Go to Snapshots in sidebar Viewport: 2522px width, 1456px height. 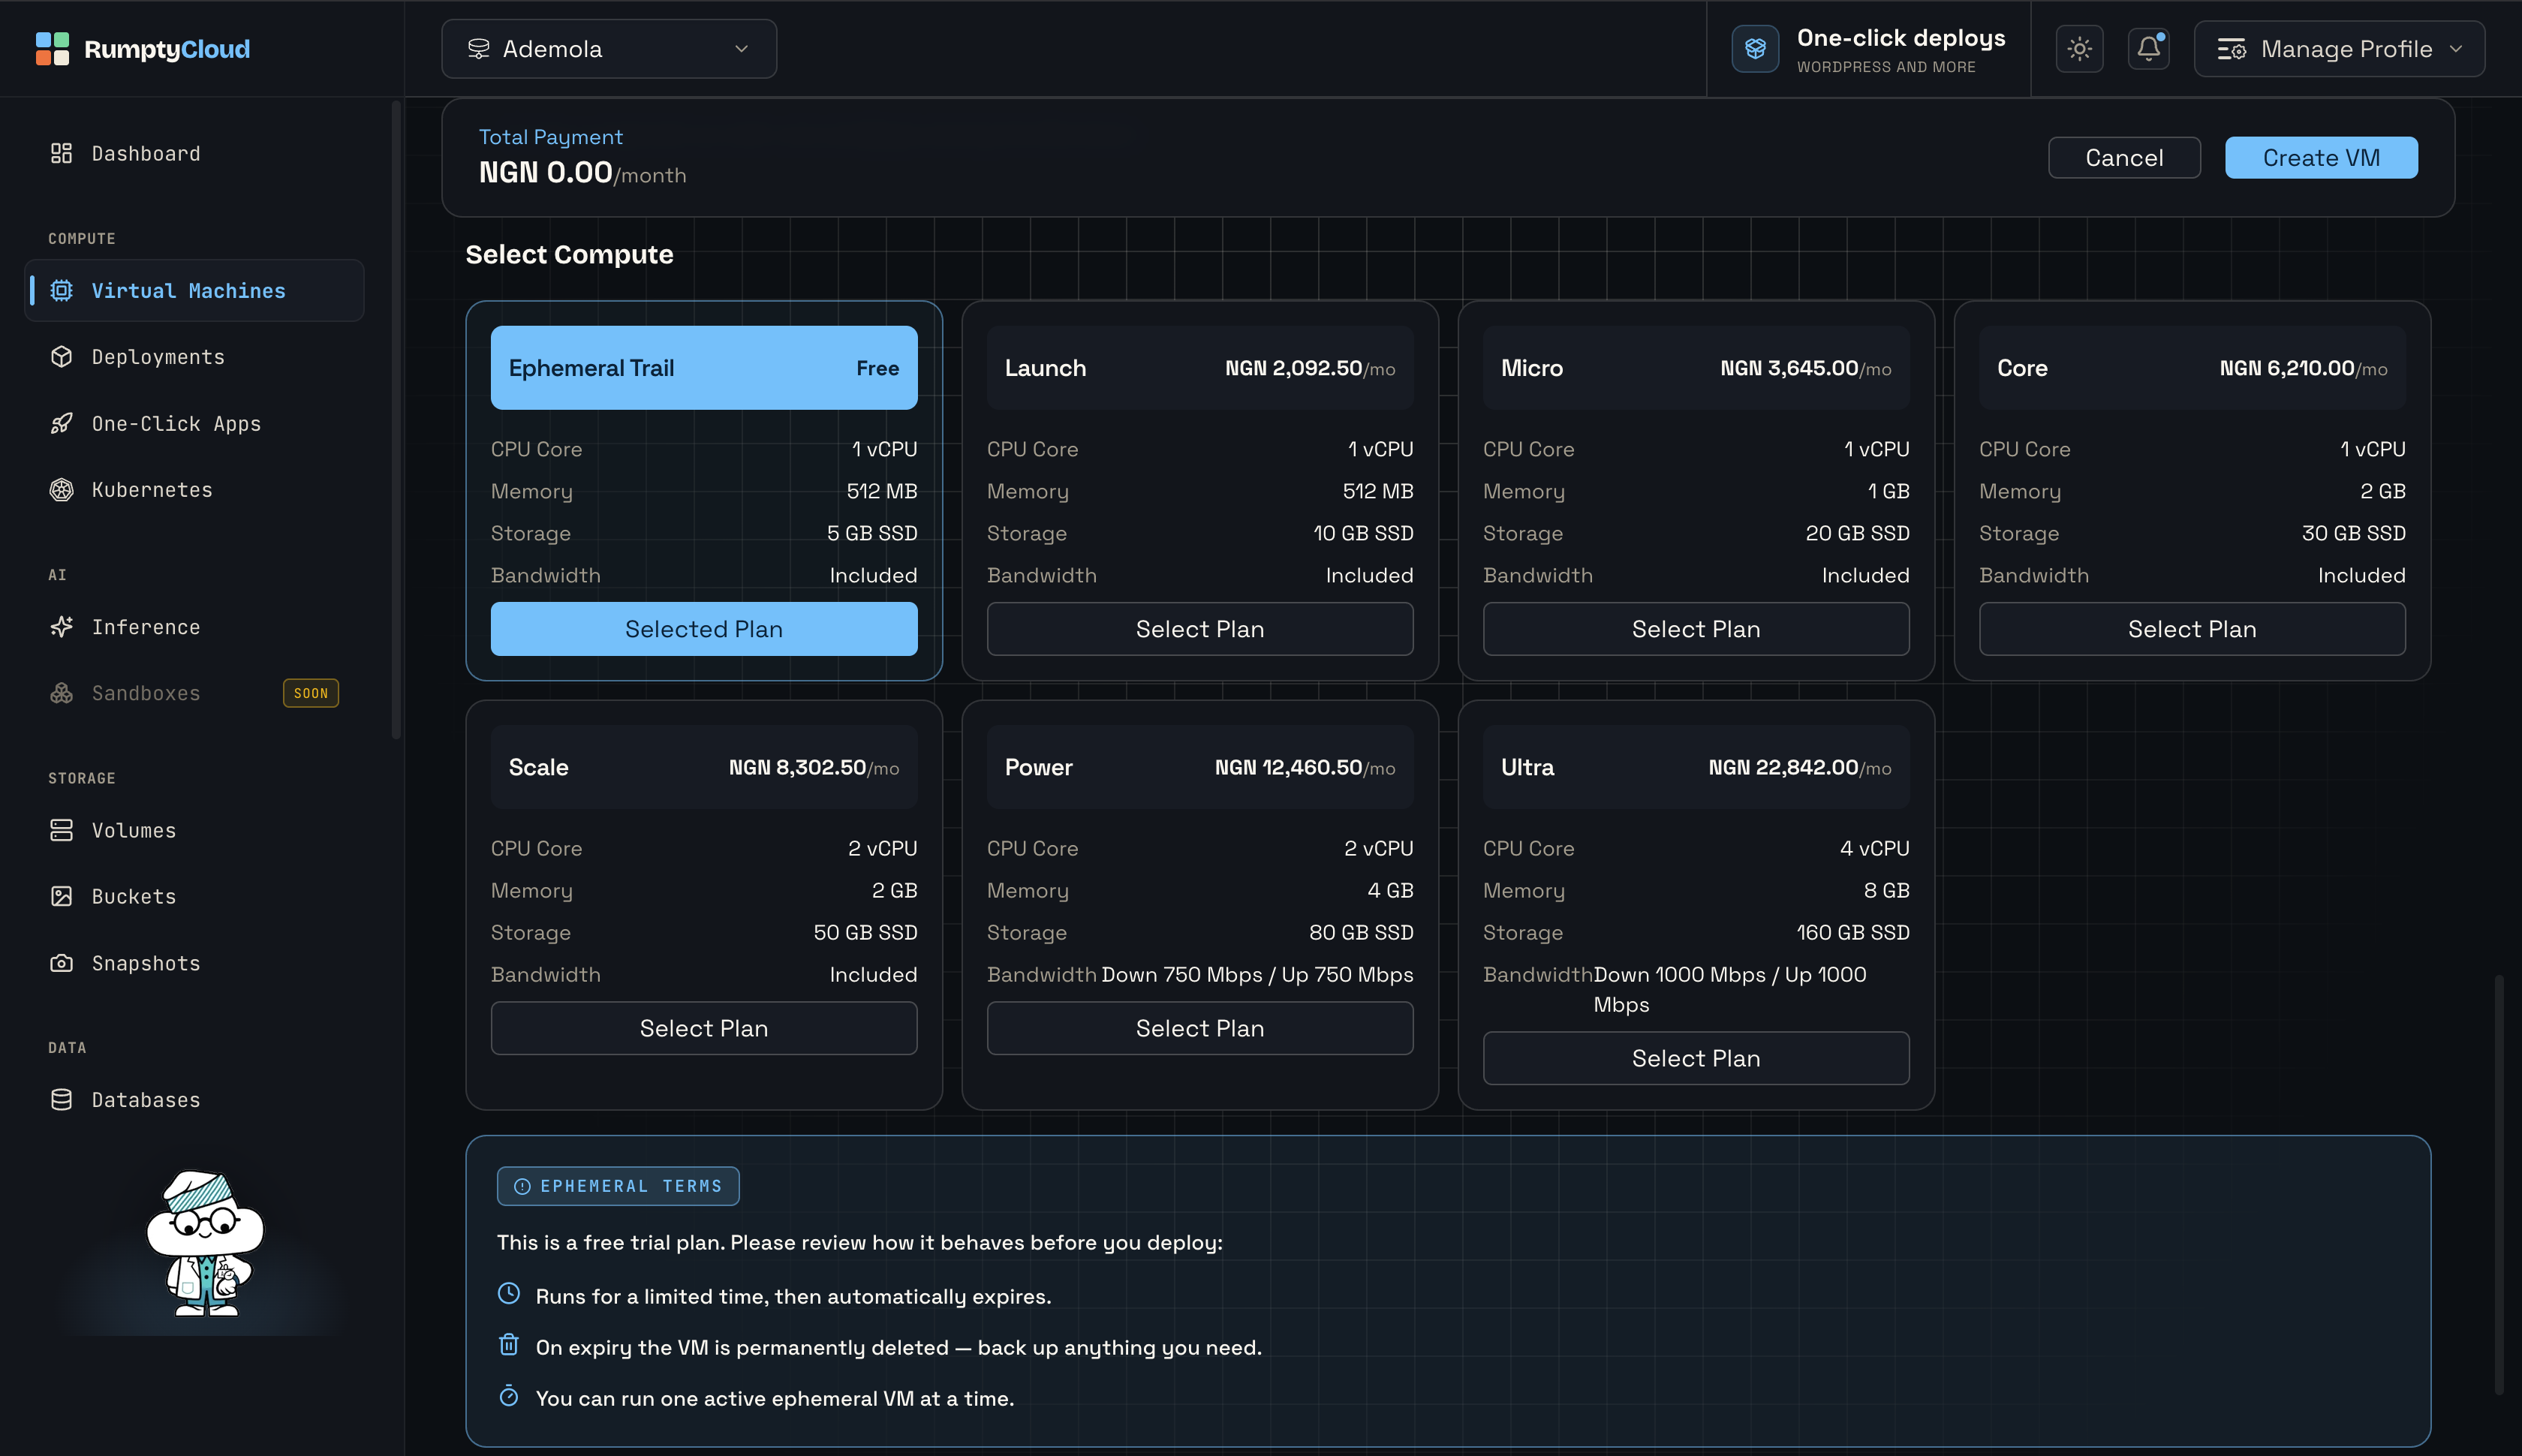coord(194,963)
